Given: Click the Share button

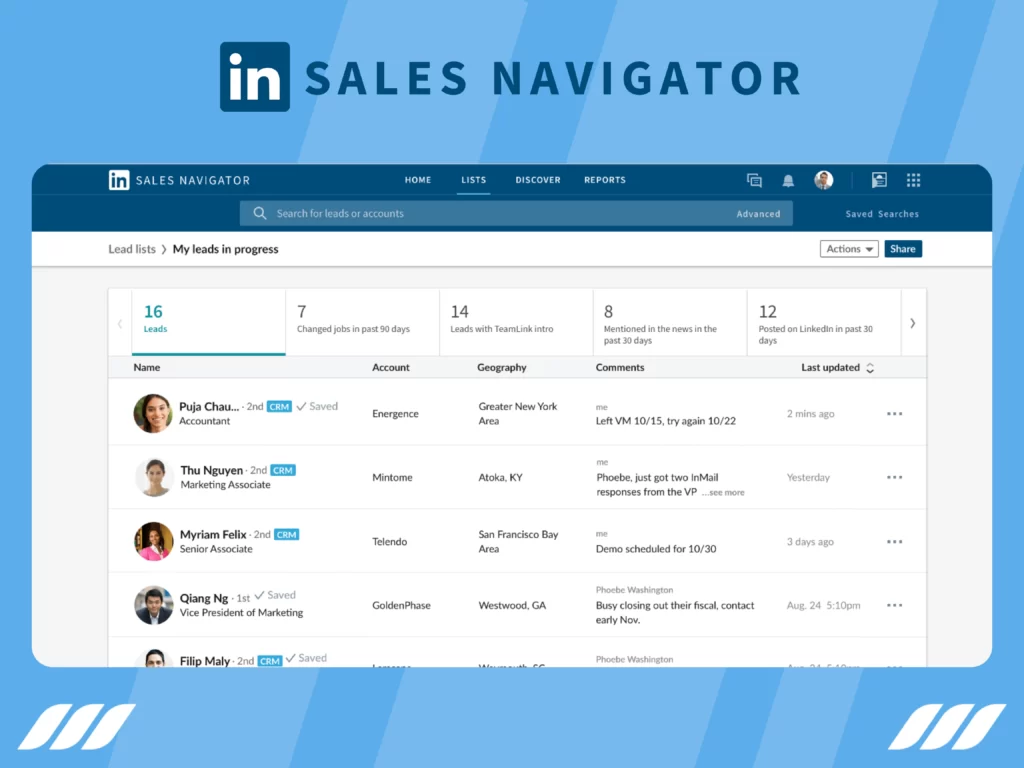Looking at the screenshot, I should (903, 249).
